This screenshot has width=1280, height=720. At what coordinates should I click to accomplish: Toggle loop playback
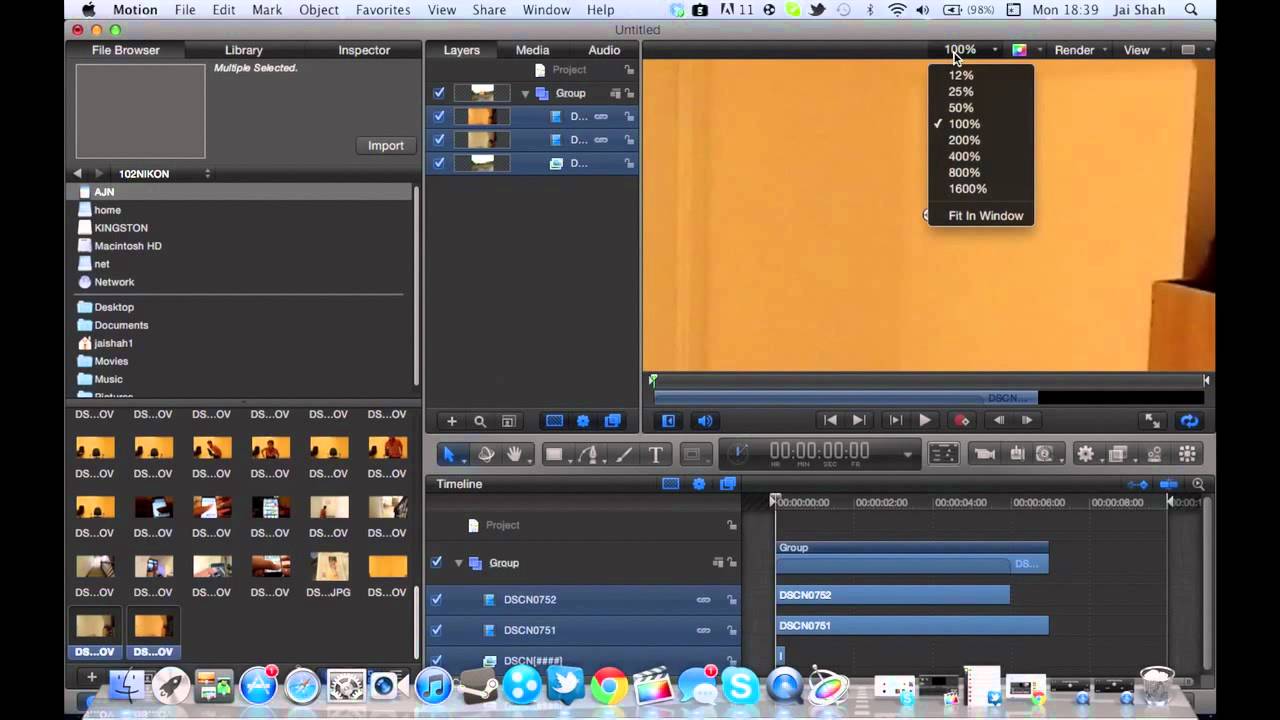coord(1189,421)
